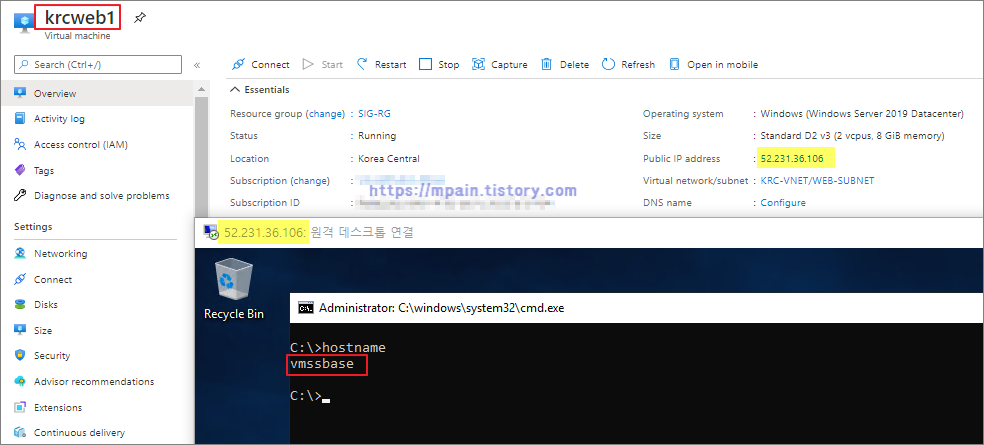
Task: Collapse the sidebar with double chevron
Action: point(196,65)
